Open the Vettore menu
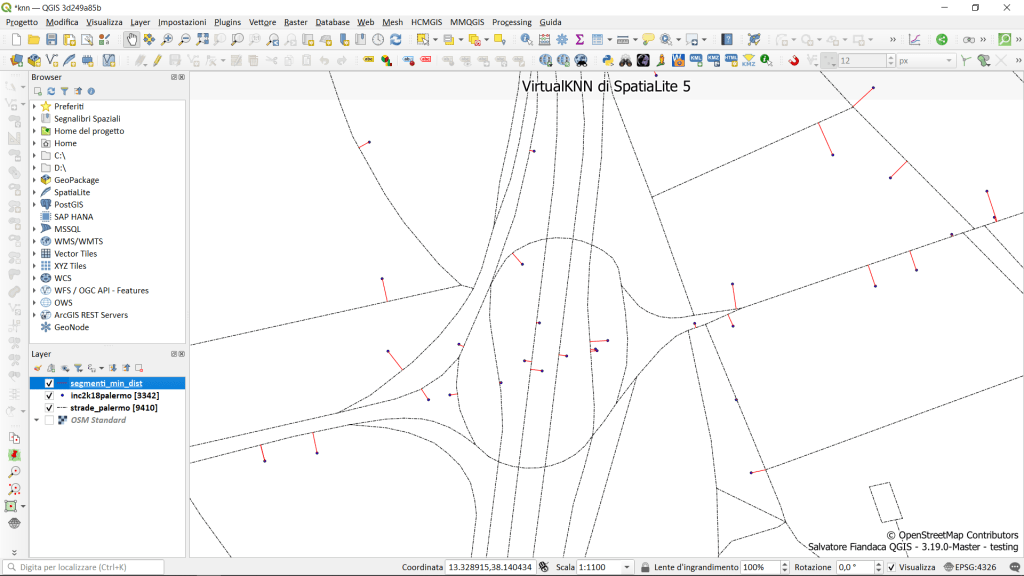The image size is (1024, 576). tap(262, 22)
